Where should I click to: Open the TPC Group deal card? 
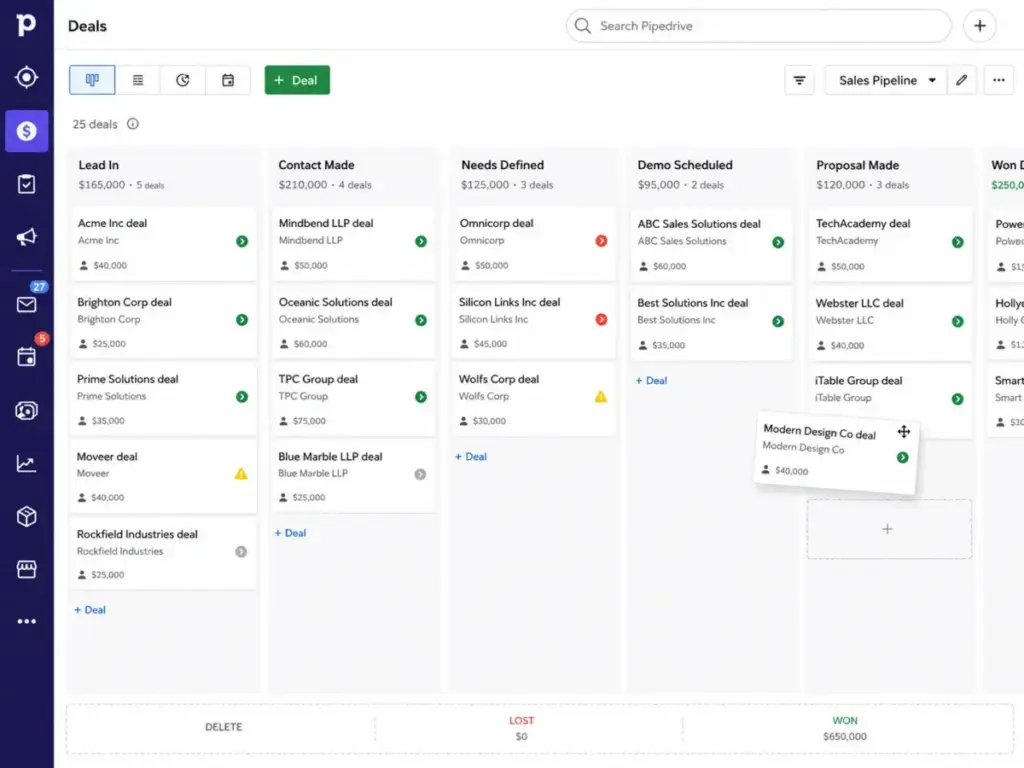[353, 399]
